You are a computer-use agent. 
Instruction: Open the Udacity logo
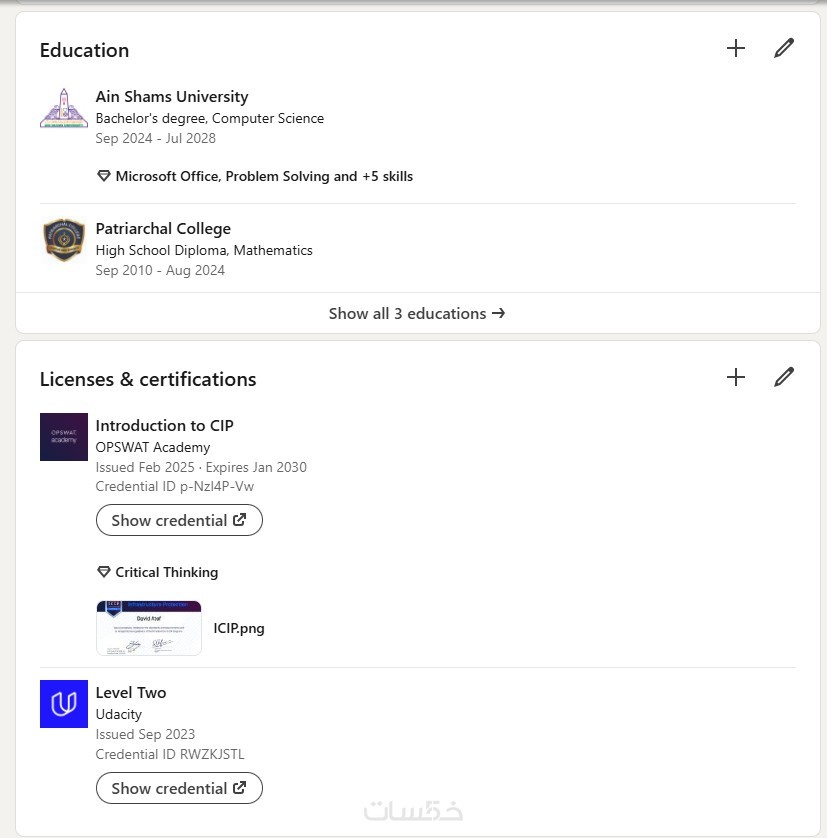pos(64,704)
